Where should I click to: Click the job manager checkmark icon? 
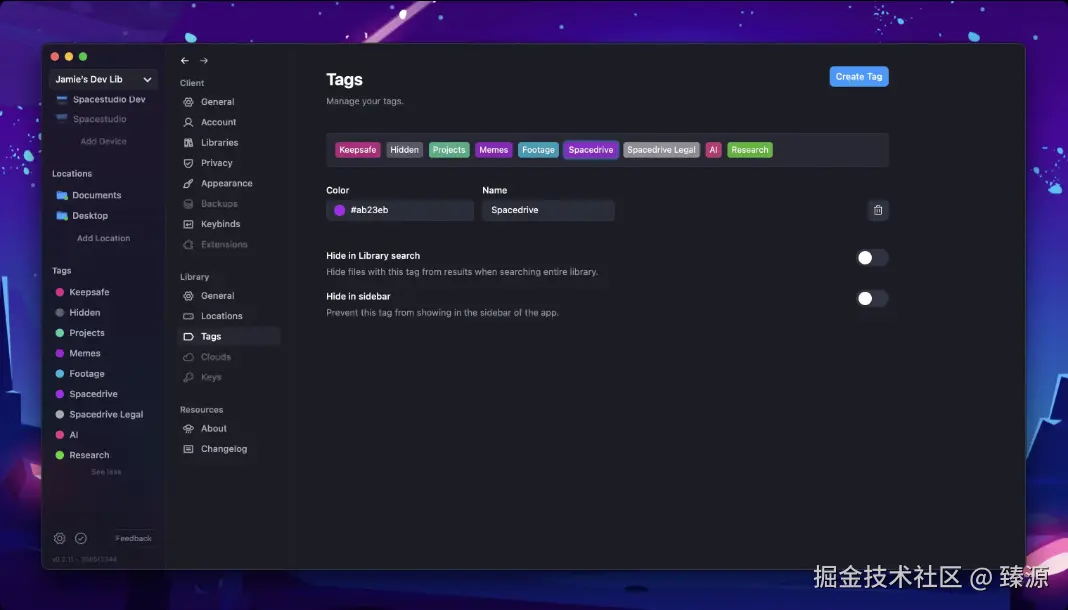[x=81, y=539]
